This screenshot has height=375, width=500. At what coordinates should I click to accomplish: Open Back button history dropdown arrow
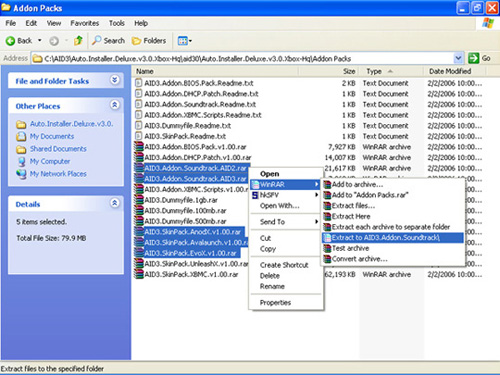click(40, 41)
